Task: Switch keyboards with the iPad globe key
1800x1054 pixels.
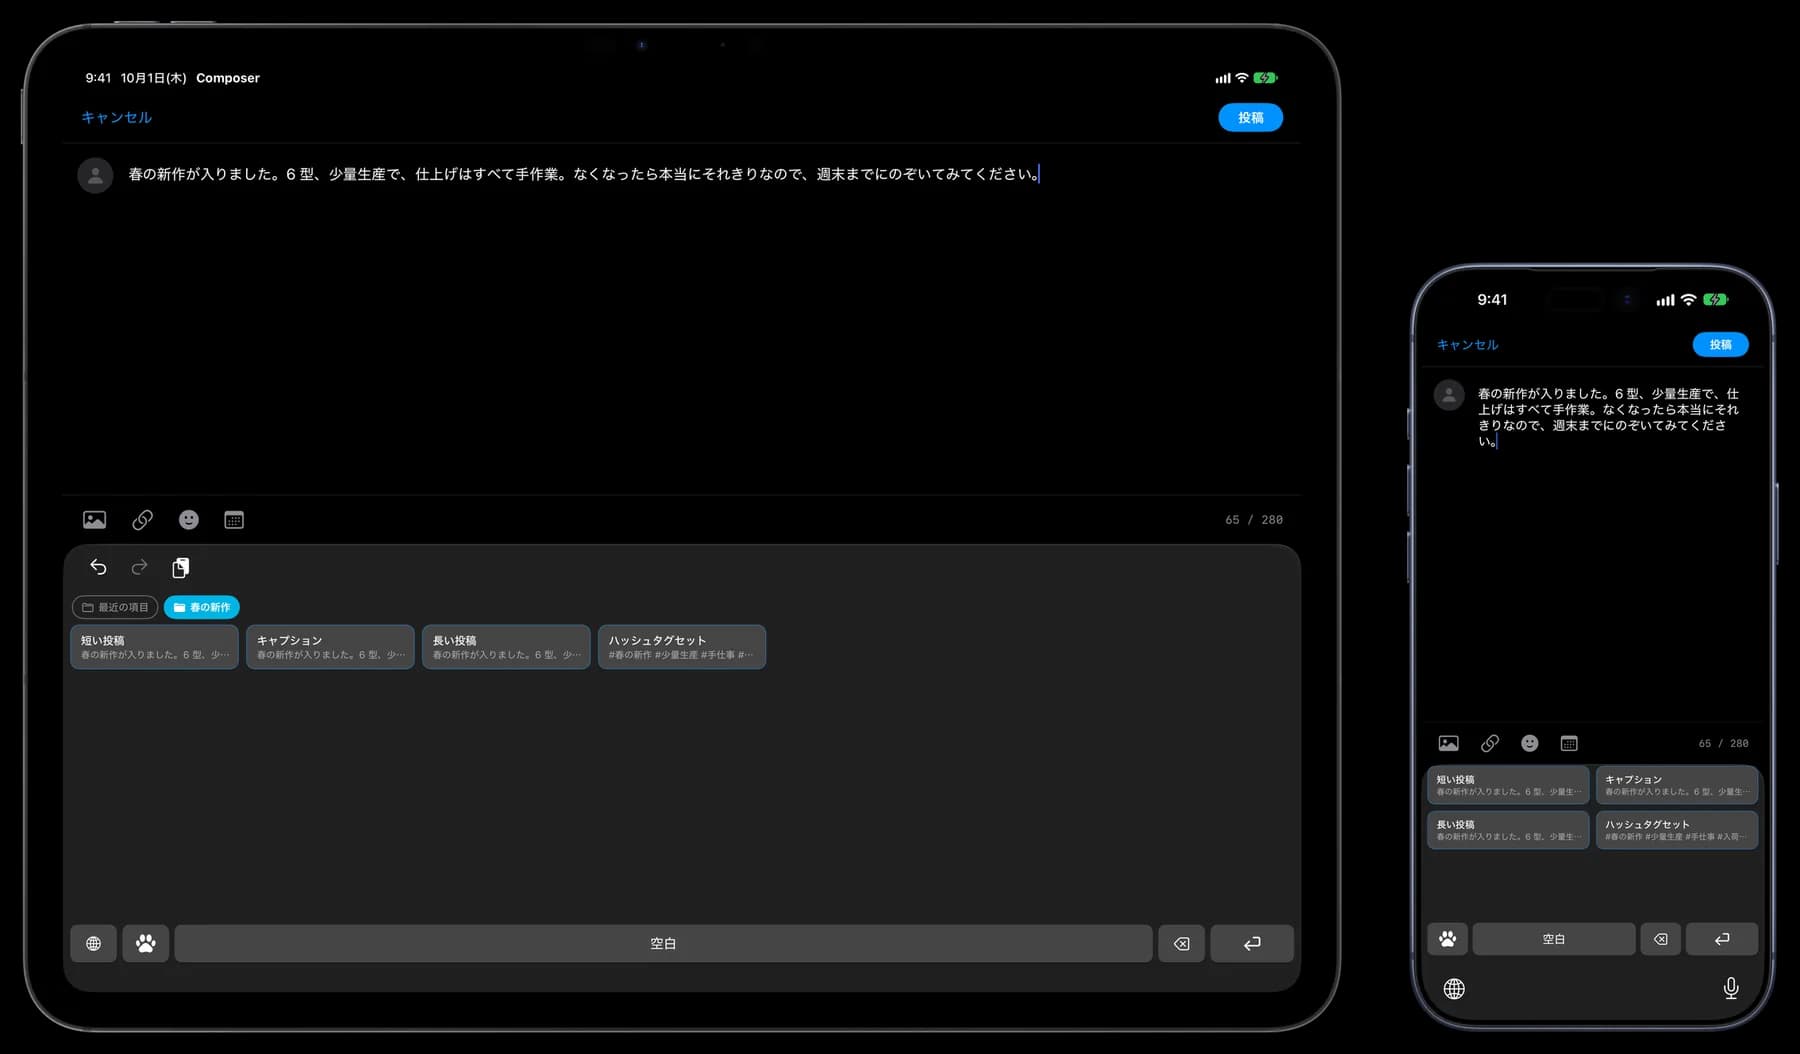Action: pyautogui.click(x=93, y=943)
